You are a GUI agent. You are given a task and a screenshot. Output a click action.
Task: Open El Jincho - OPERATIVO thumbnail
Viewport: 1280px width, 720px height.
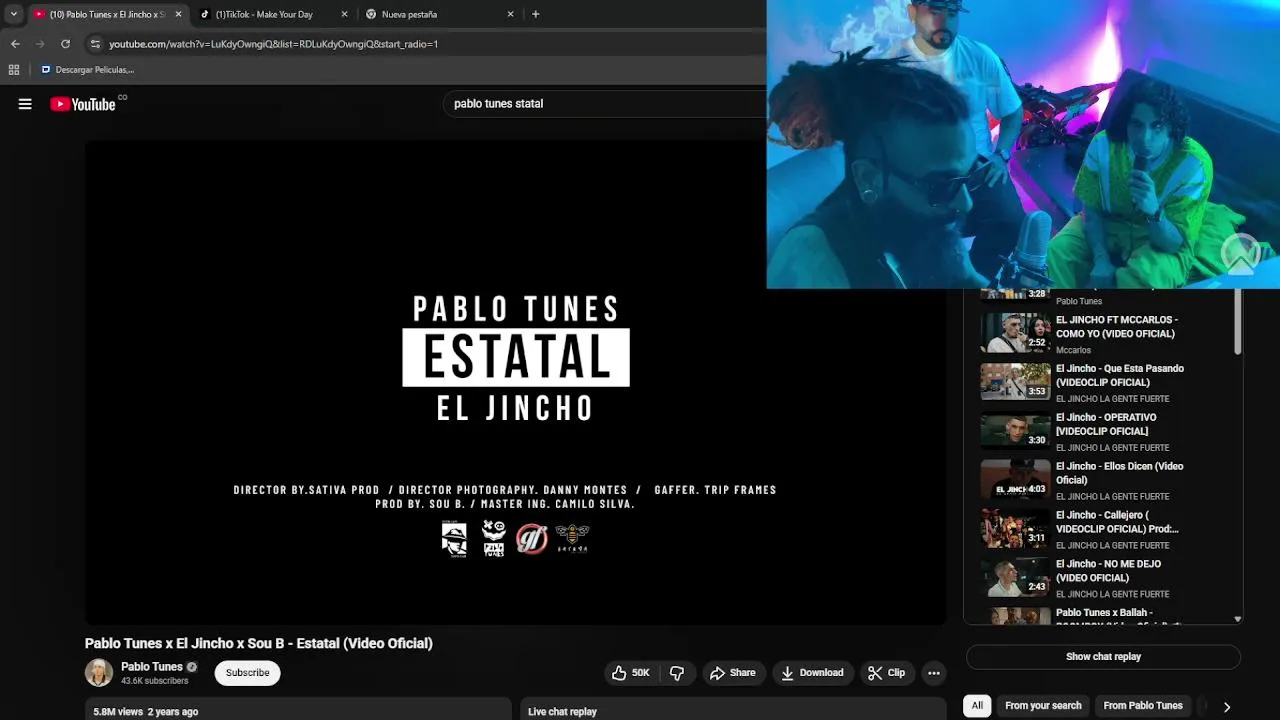tap(1015, 431)
